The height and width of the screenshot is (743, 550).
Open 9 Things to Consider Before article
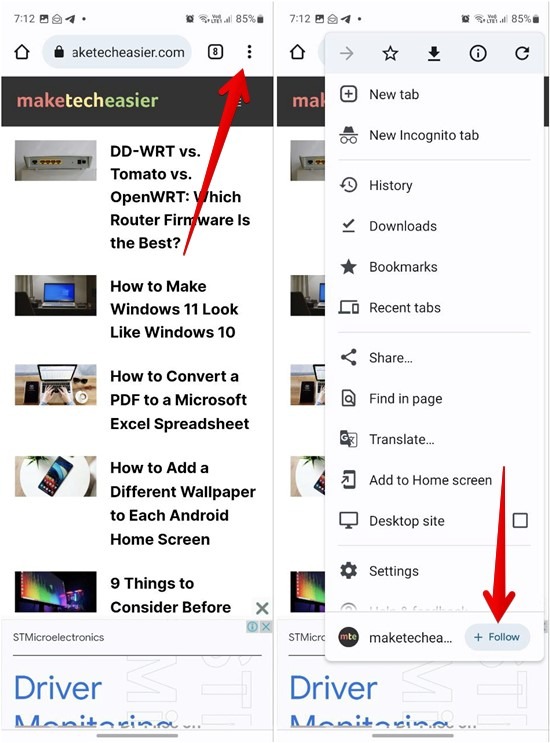click(x=171, y=595)
